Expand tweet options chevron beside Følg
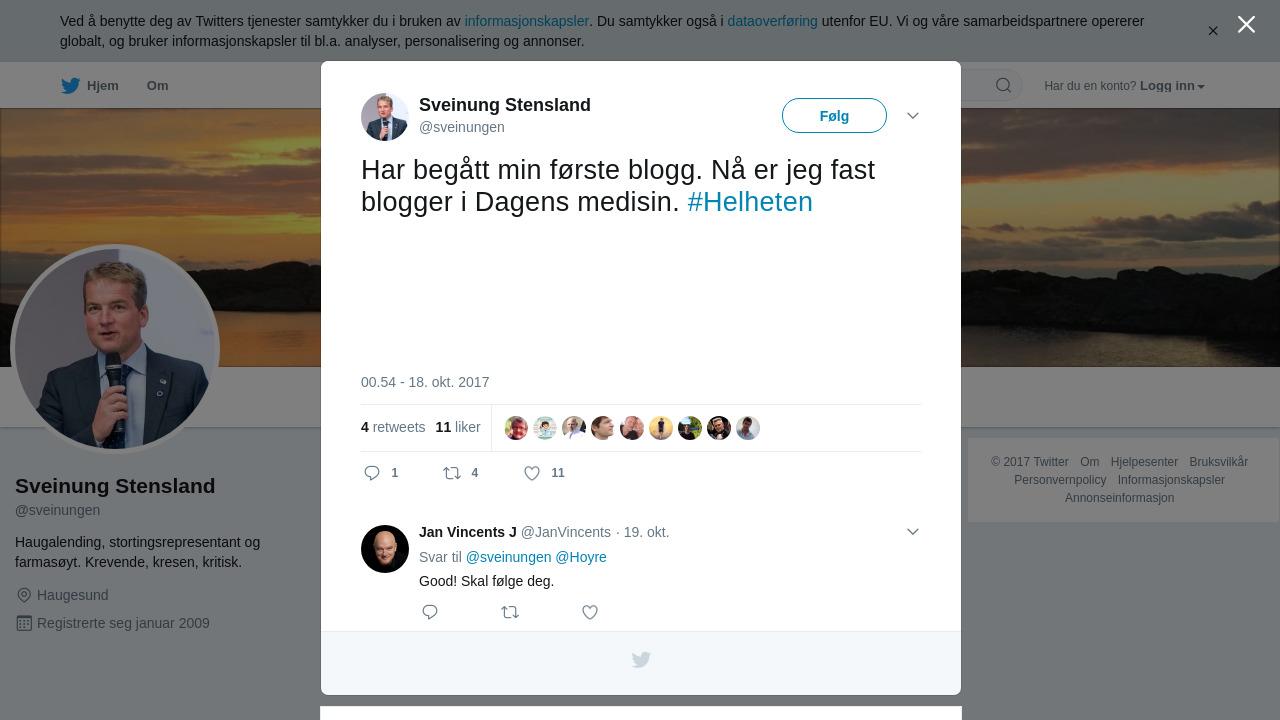This screenshot has width=1280, height=720. 913,116
